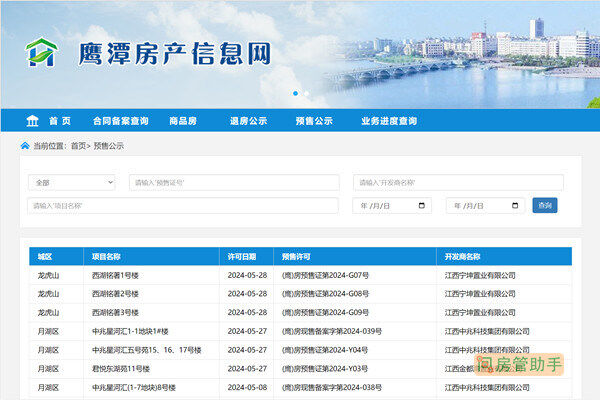This screenshot has width=600, height=400.
Task: Go to 首页 in navigation bar
Action: pyautogui.click(x=60, y=121)
